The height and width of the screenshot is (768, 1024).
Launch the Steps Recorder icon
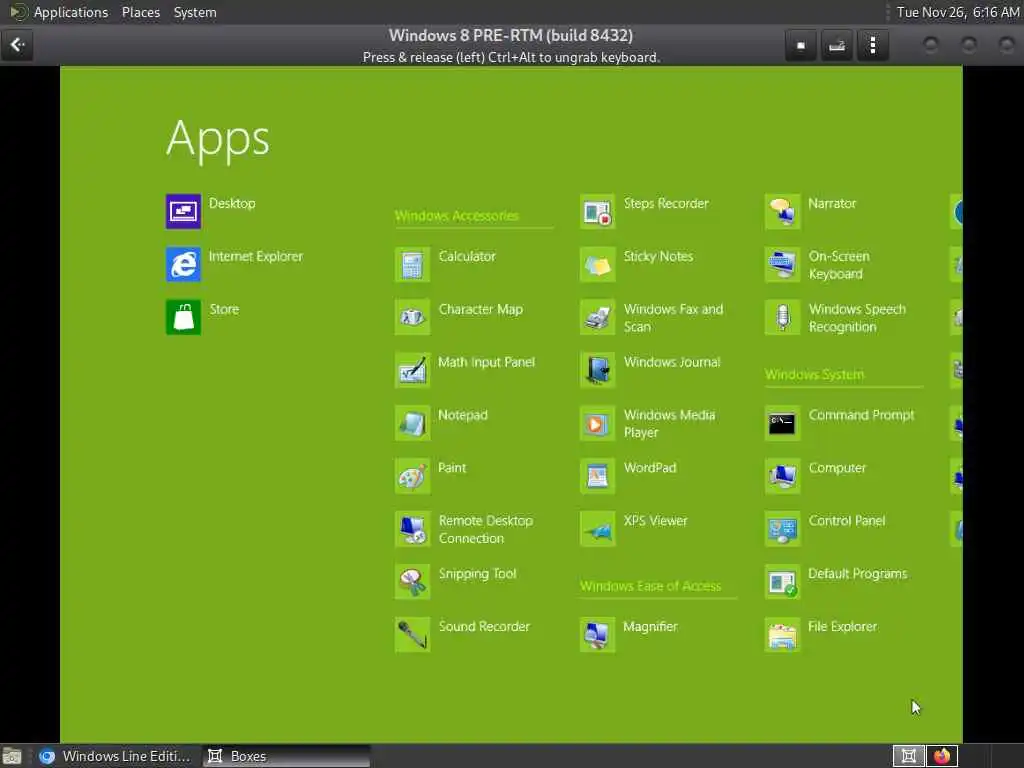[597, 212]
